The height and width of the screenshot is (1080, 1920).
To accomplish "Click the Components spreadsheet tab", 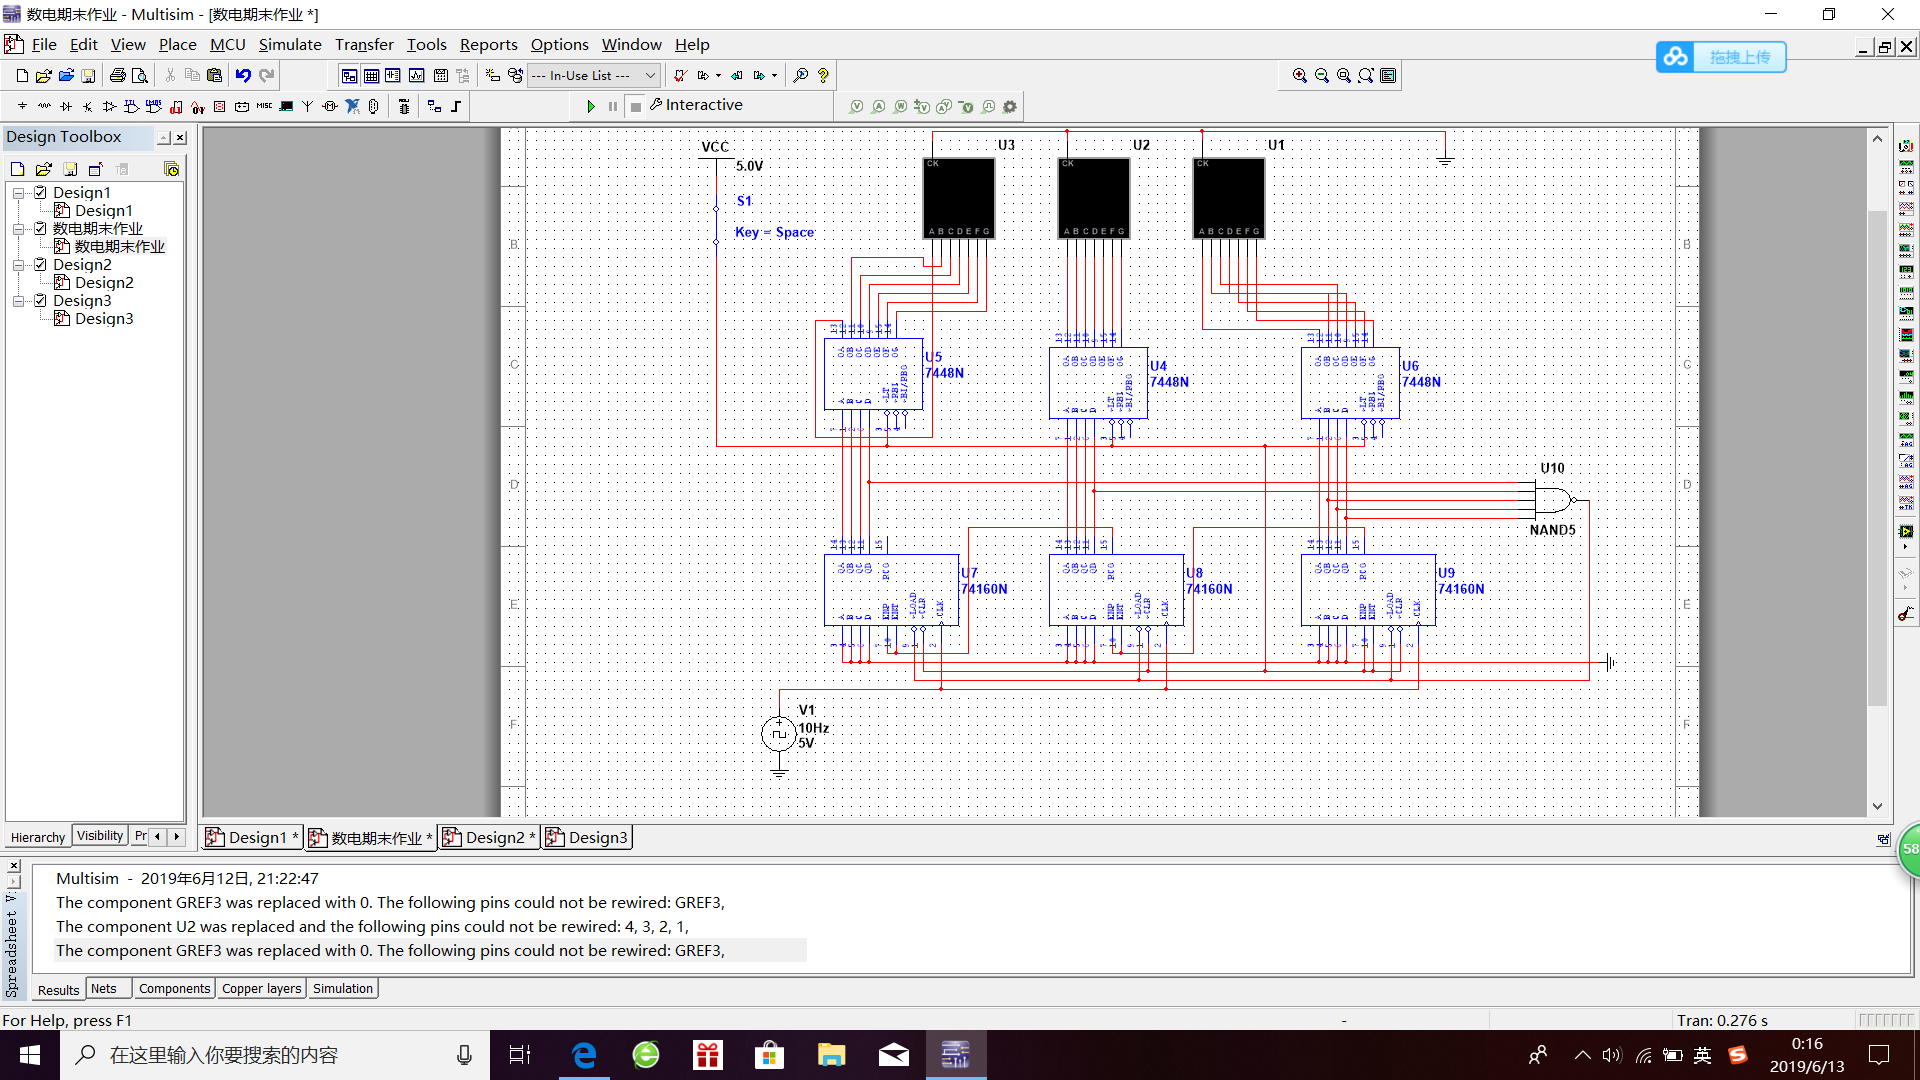I will point(174,988).
